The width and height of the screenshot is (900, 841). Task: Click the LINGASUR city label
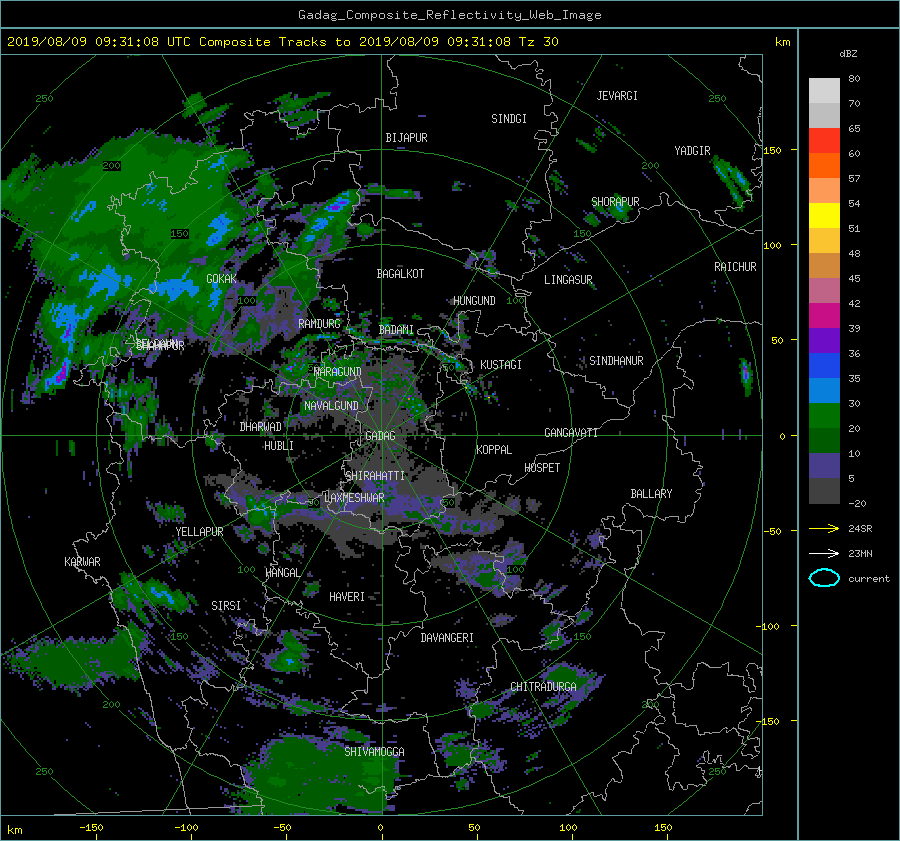(568, 280)
